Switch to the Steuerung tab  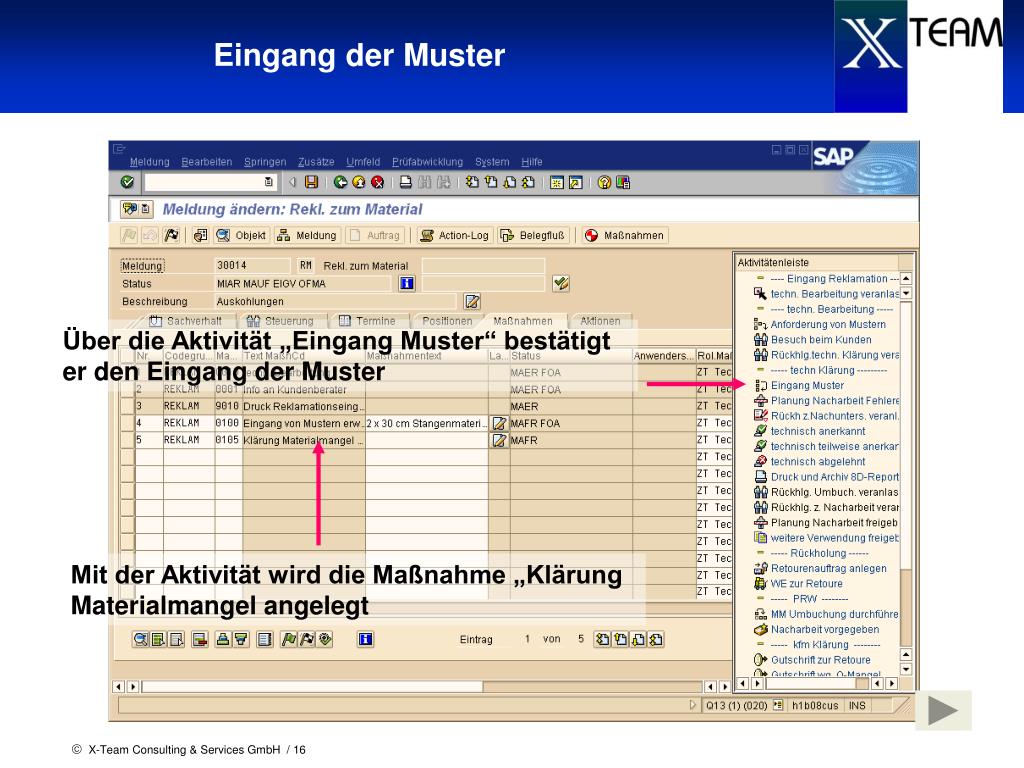tap(280, 321)
